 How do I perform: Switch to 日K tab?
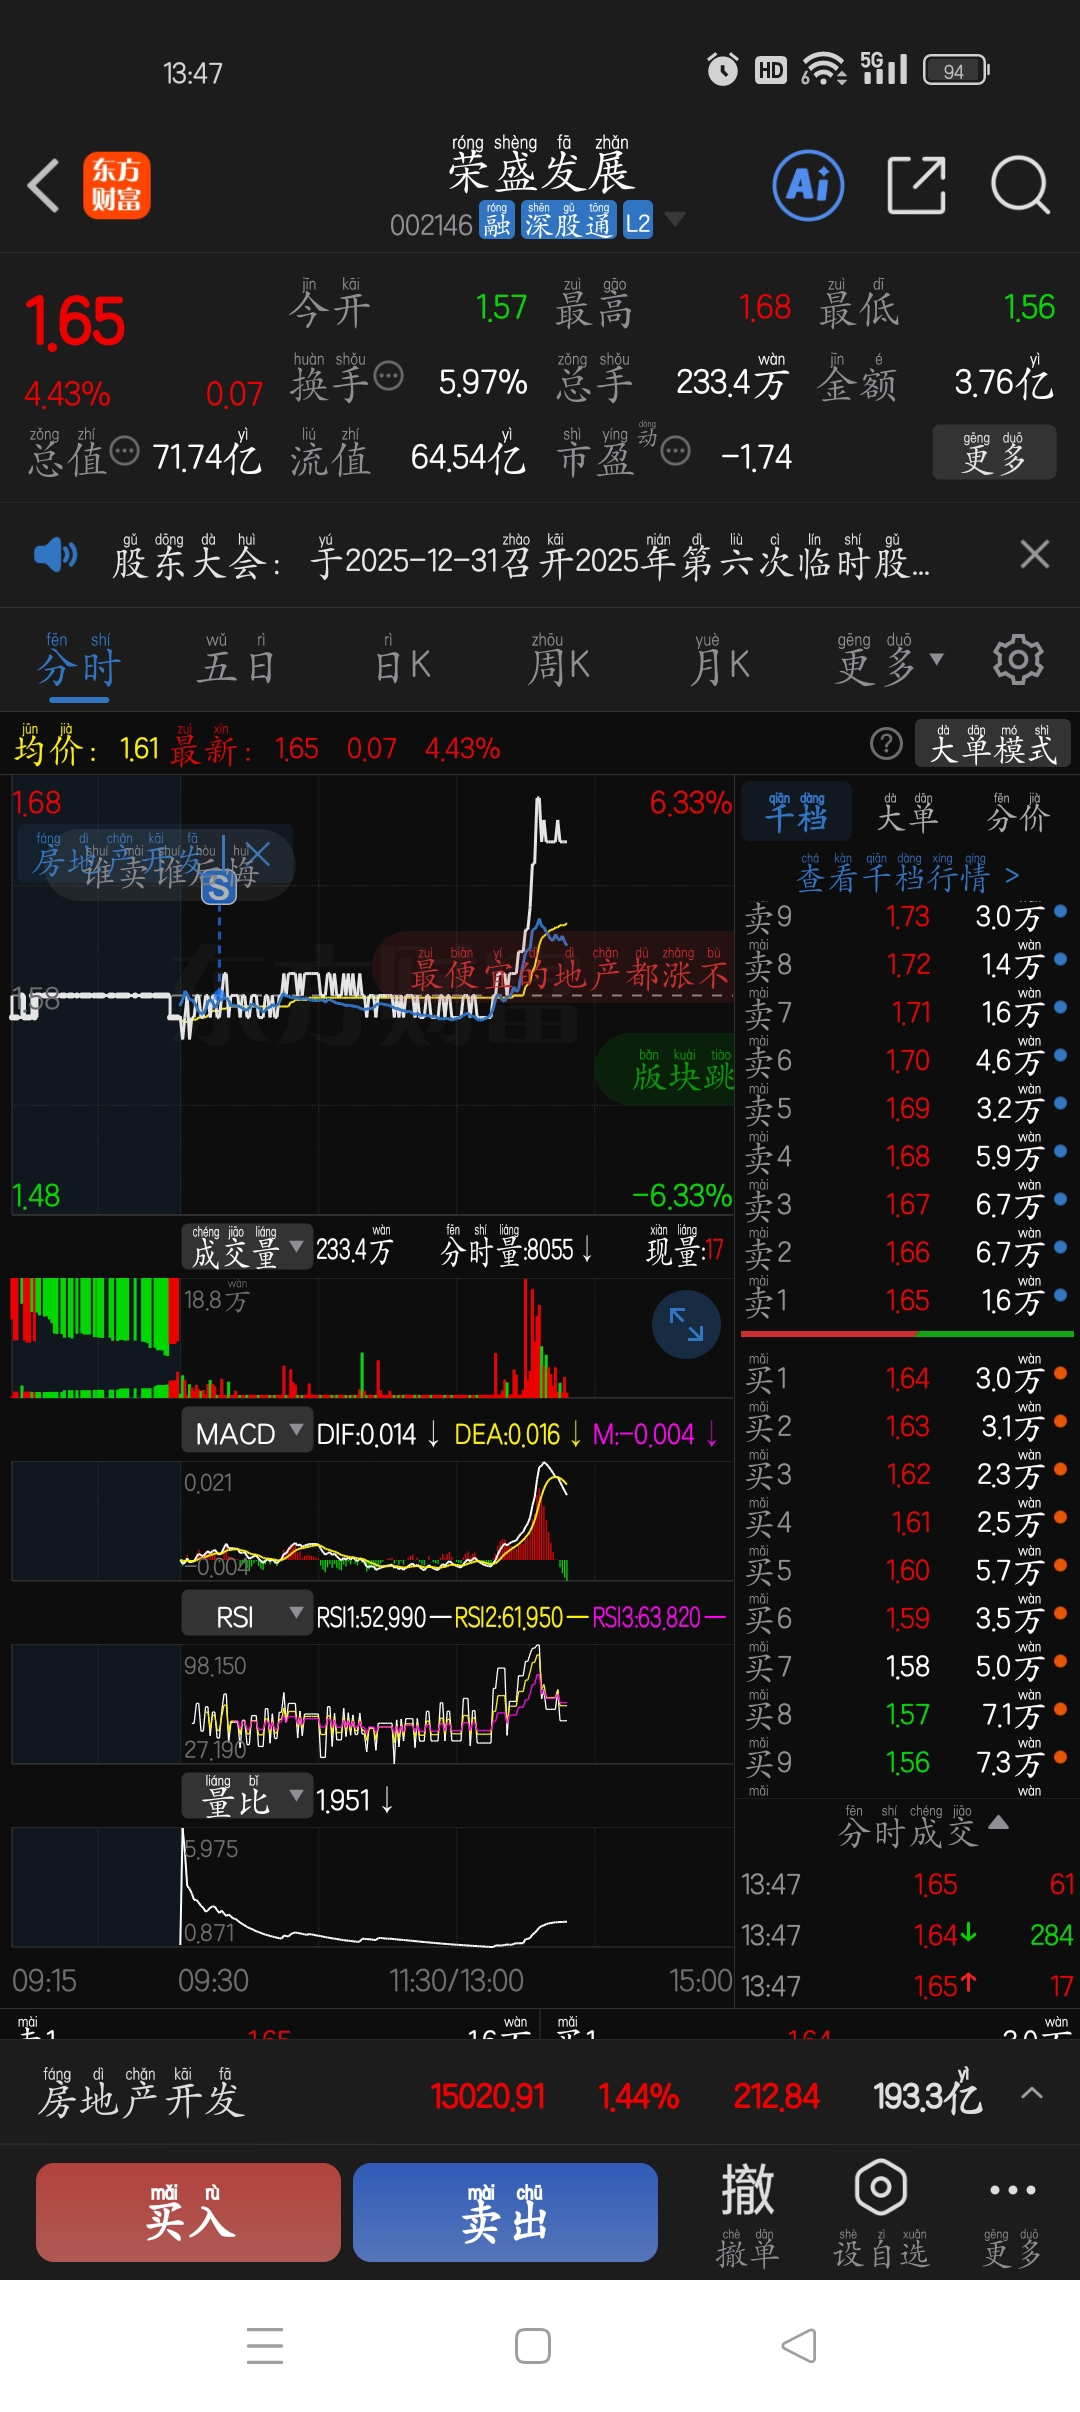[x=402, y=660]
